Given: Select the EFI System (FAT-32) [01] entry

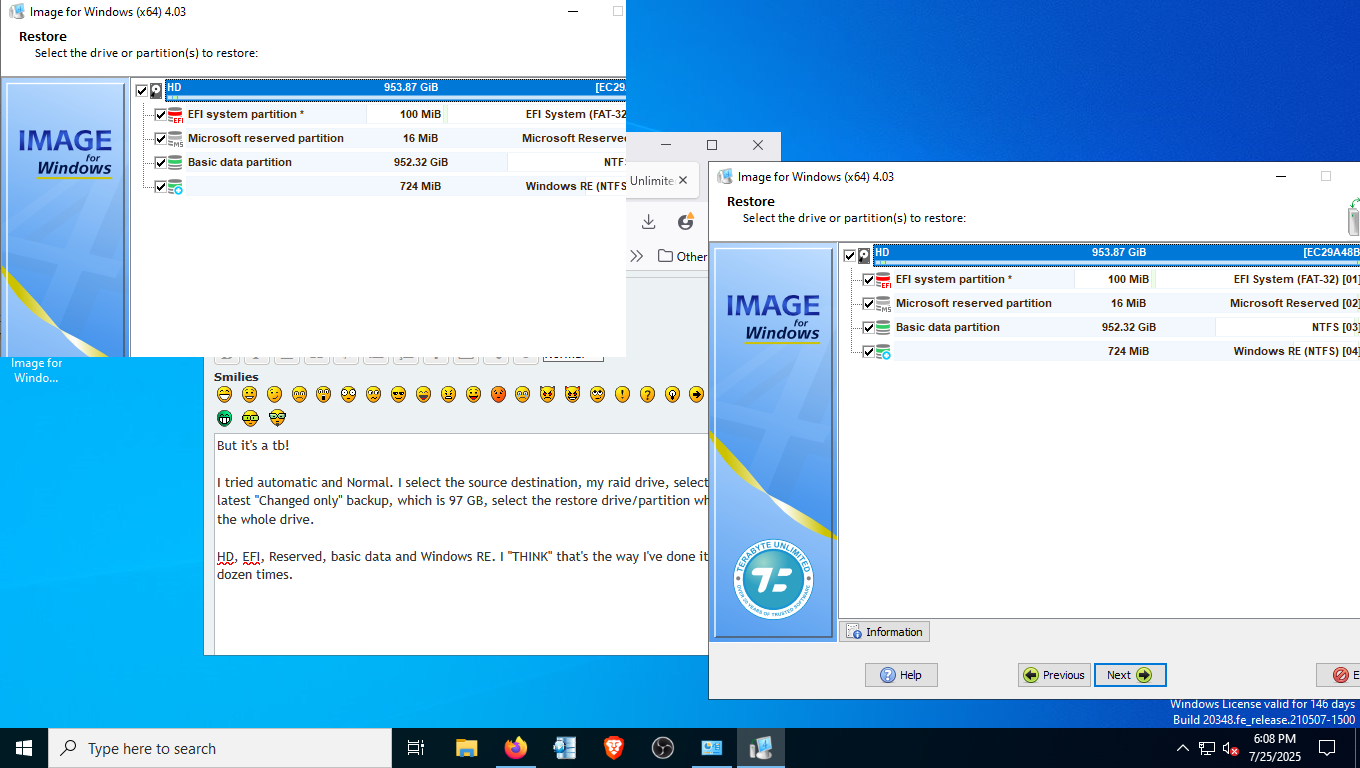Looking at the screenshot, I should click(1297, 280).
